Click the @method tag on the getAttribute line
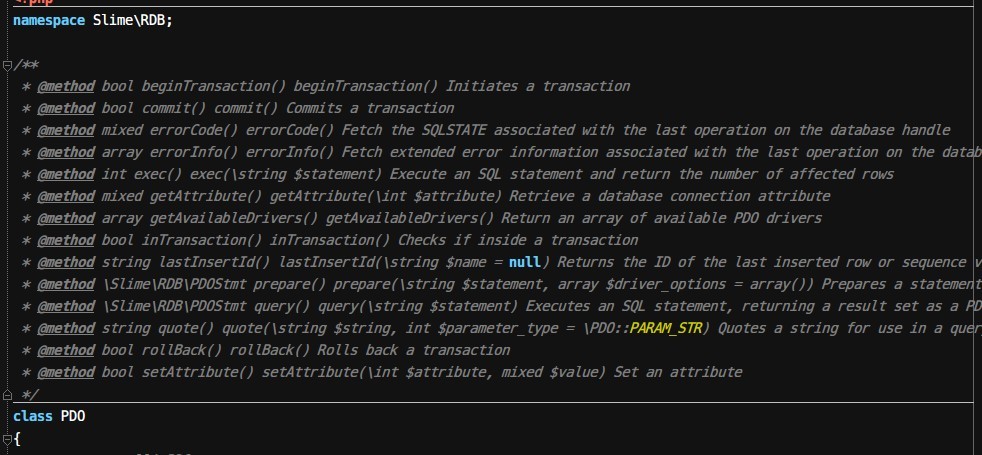This screenshot has width=982, height=455. (66, 196)
